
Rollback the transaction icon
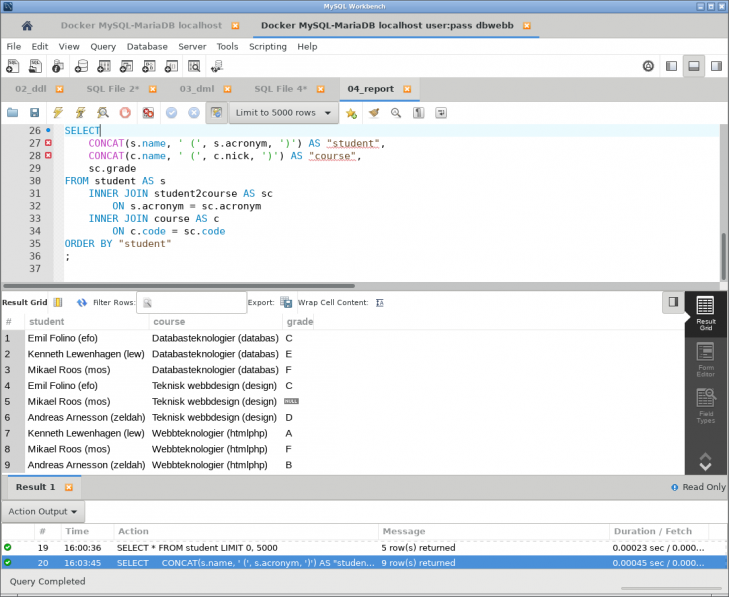194,113
